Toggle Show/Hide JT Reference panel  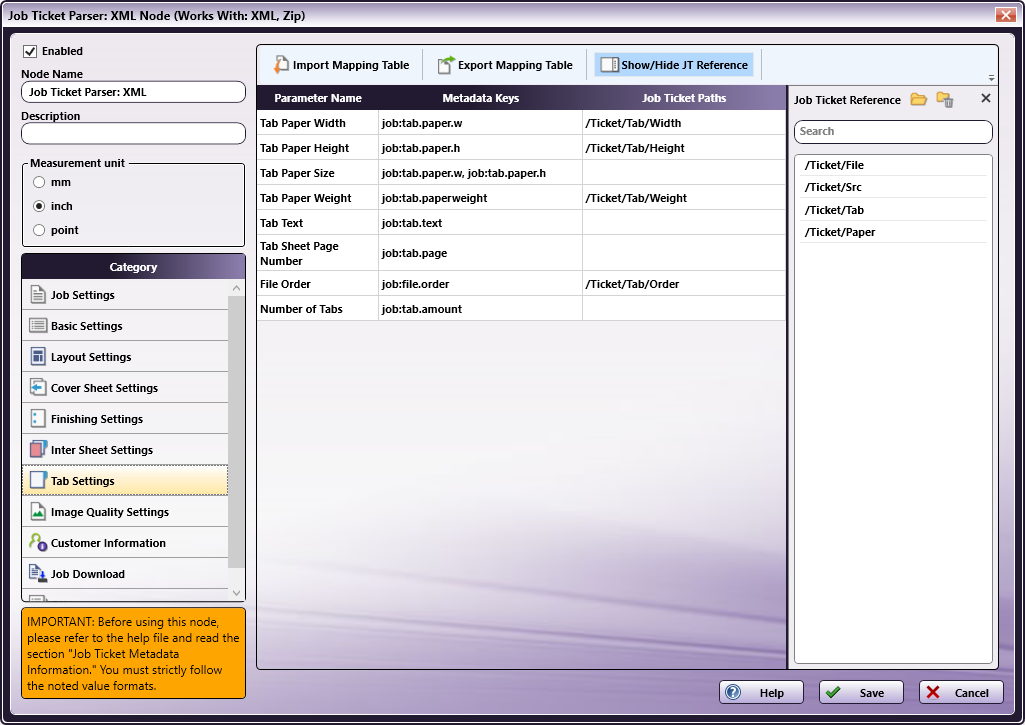coord(674,65)
